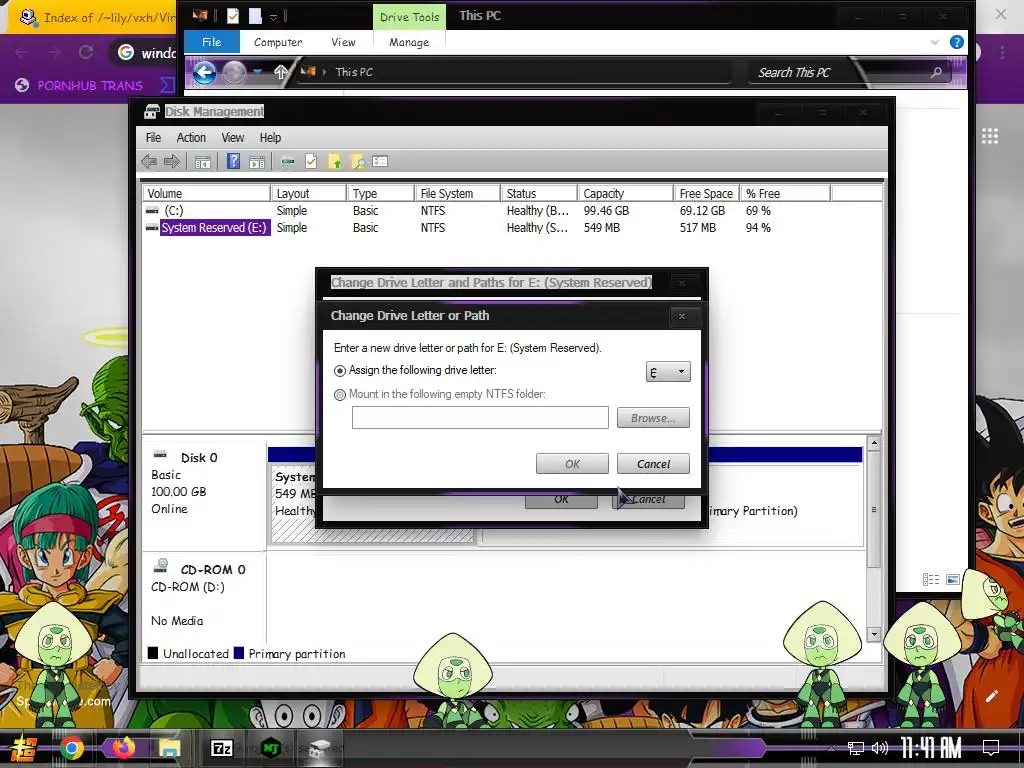This screenshot has width=1024, height=768.
Task: Click the CD-ROM 0 label
Action: pos(213,569)
